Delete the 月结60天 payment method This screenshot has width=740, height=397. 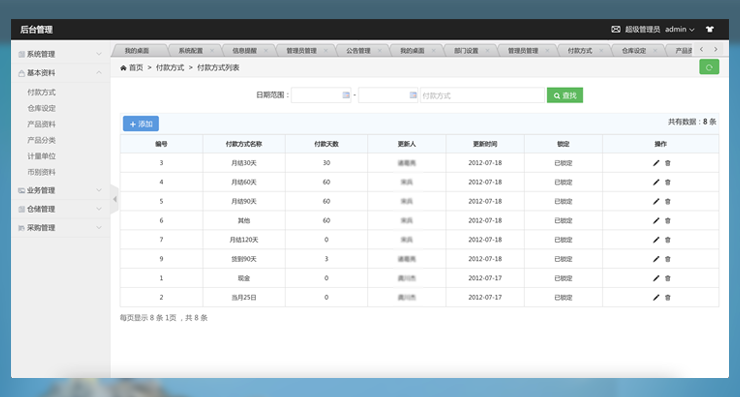668,182
